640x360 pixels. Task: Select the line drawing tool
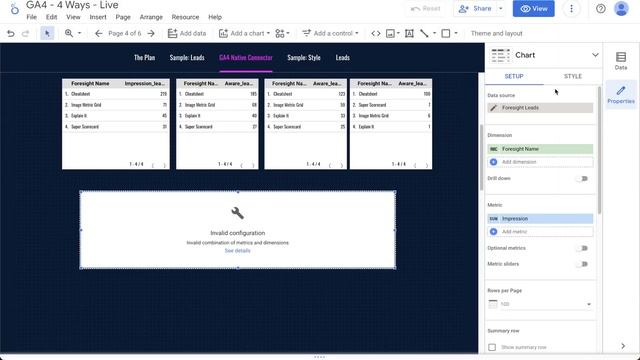[424, 33]
